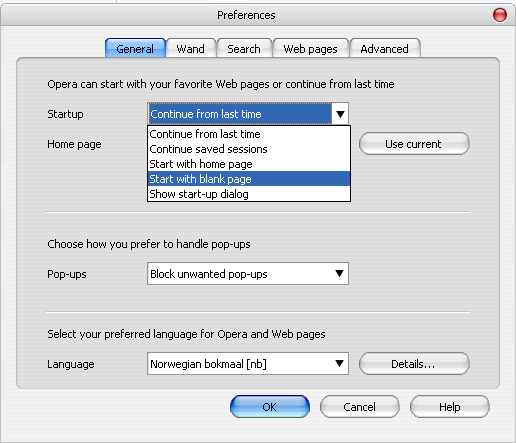
Task: Open the Advanced tab
Action: [x=385, y=49]
